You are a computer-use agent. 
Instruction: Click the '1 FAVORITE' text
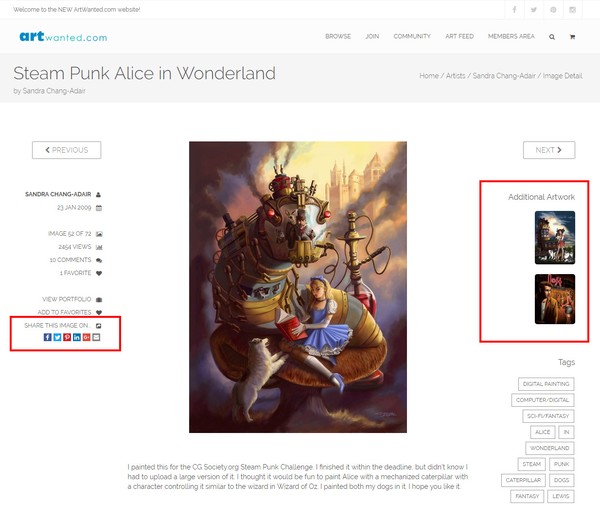click(75, 273)
